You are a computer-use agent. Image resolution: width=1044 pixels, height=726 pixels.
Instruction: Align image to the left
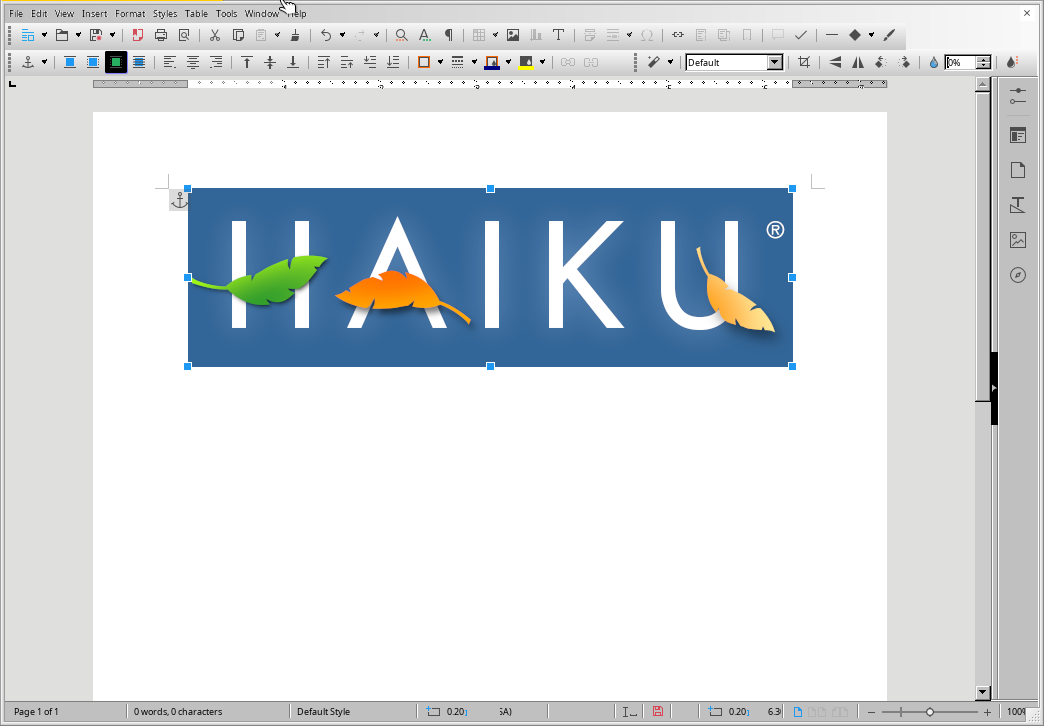point(170,62)
